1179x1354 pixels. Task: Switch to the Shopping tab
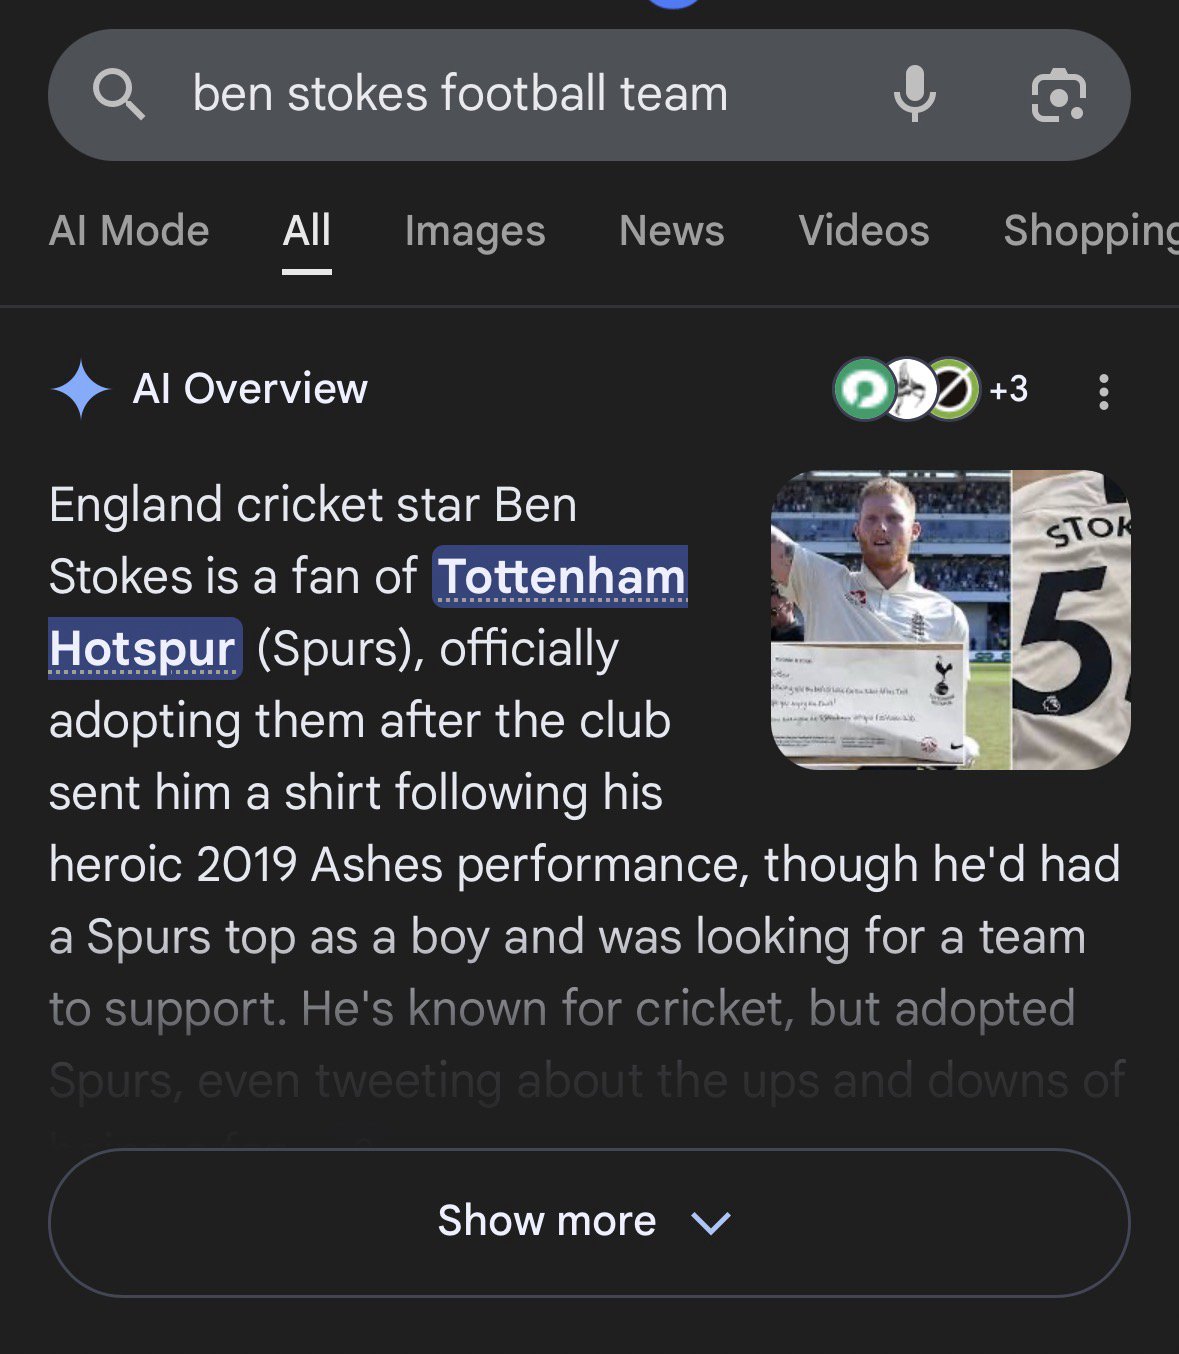(1090, 231)
